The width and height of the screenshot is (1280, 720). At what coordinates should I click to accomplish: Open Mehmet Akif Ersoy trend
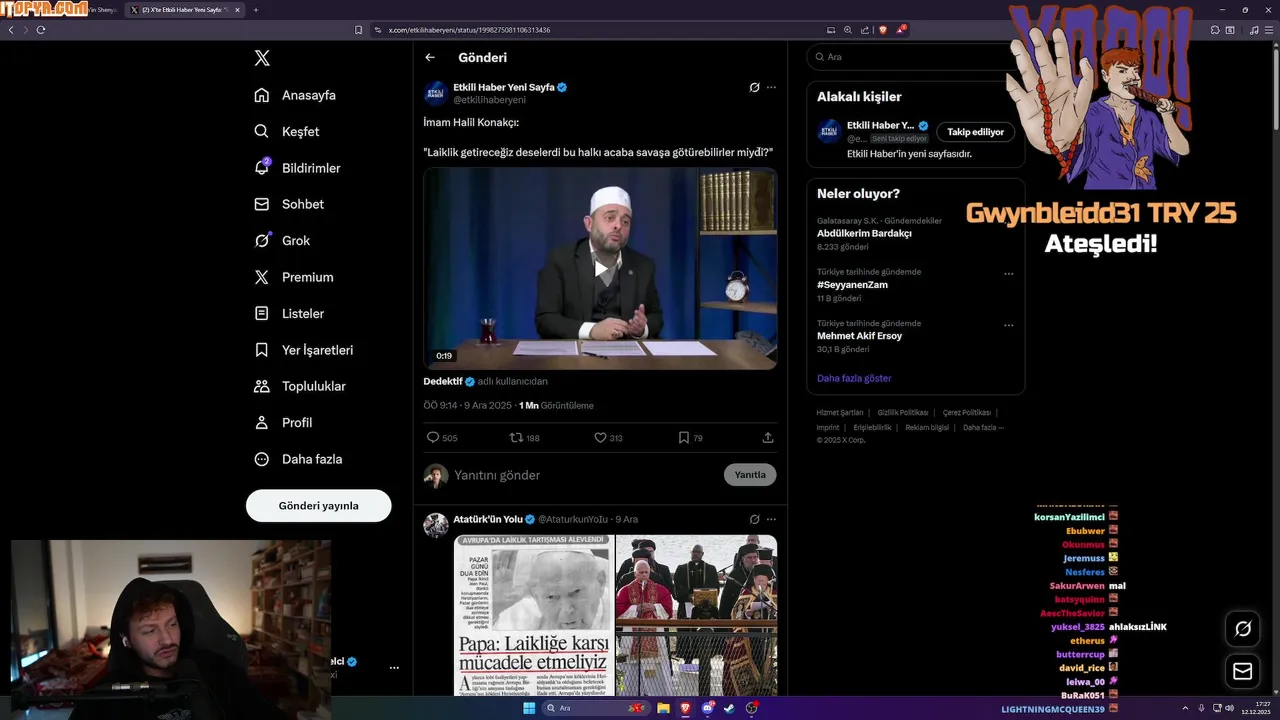859,336
